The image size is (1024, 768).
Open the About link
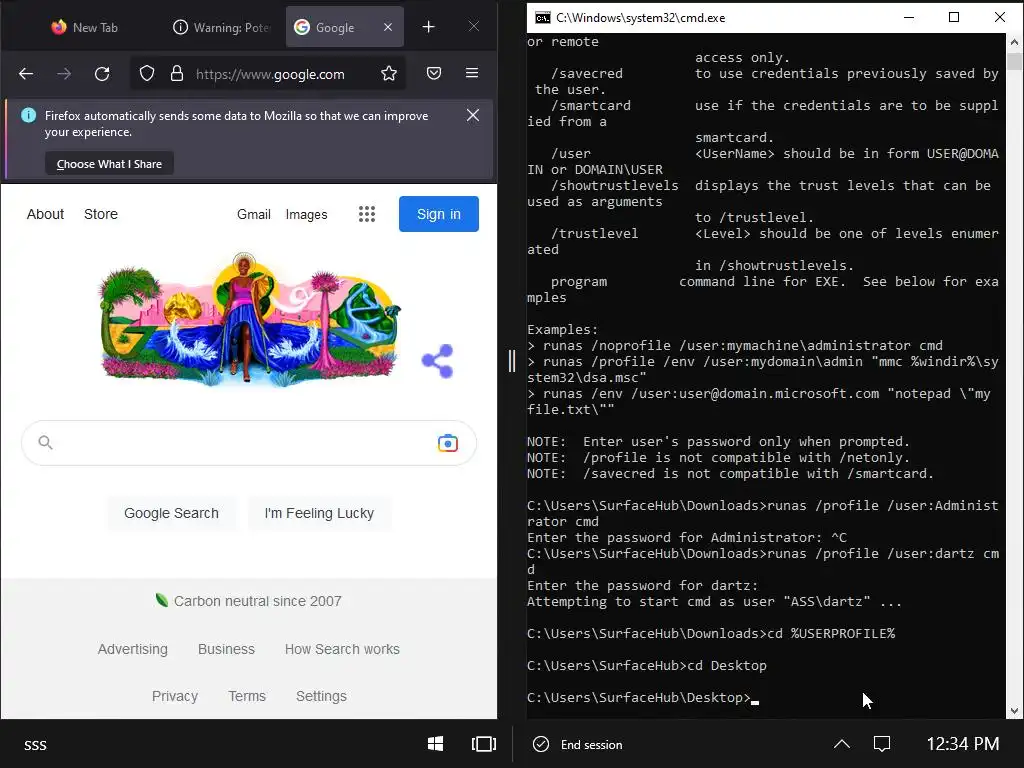click(45, 214)
